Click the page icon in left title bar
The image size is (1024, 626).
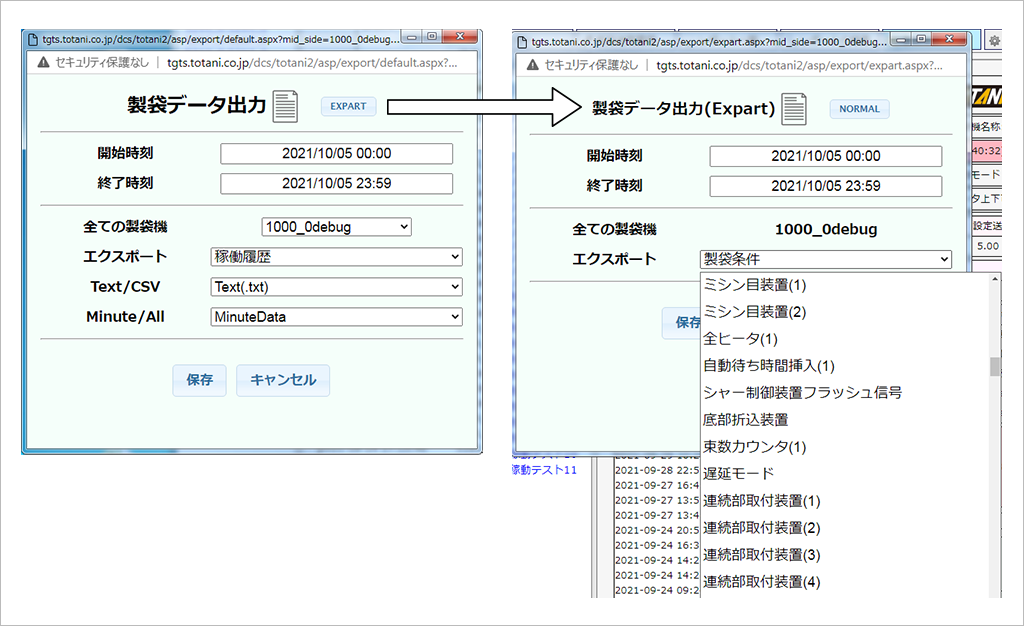click(x=31, y=38)
